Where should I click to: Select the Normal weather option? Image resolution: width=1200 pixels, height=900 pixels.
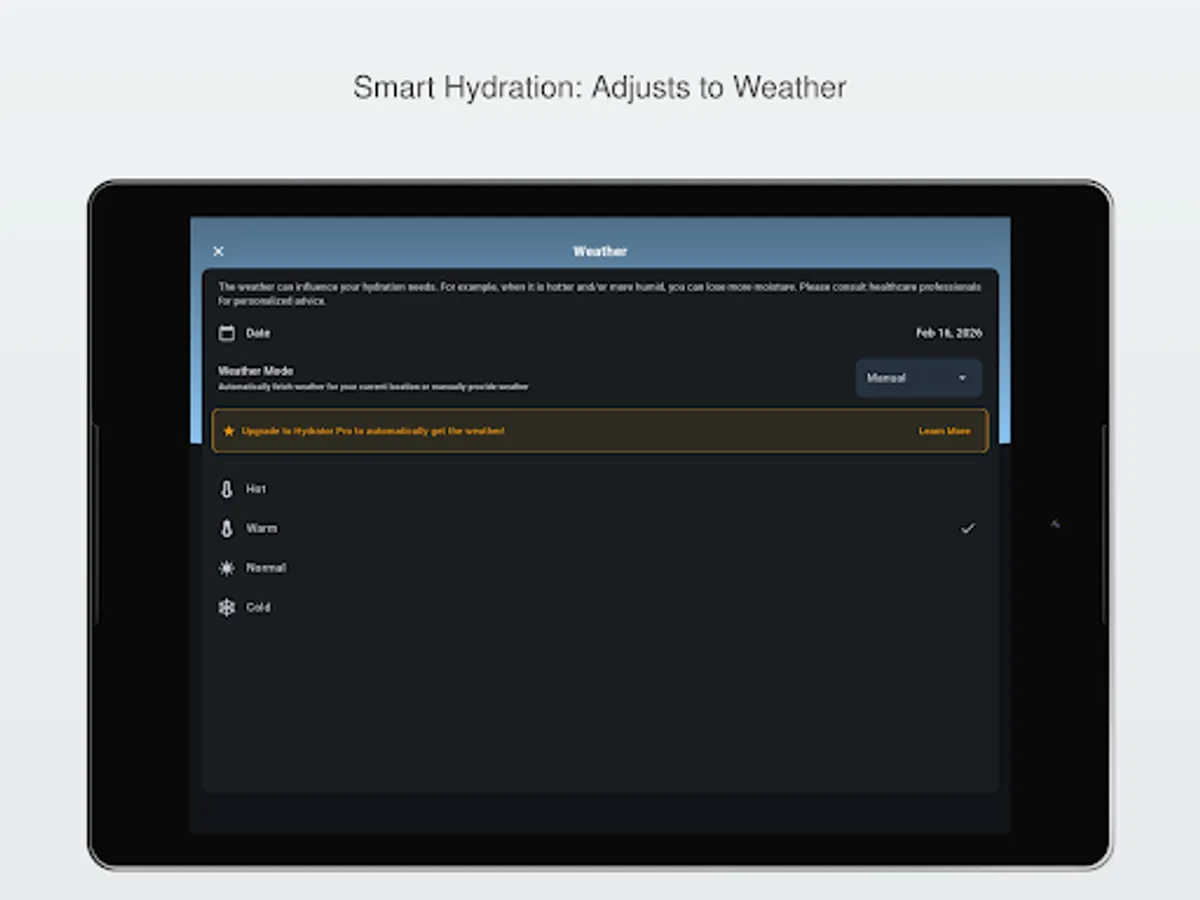coord(600,568)
